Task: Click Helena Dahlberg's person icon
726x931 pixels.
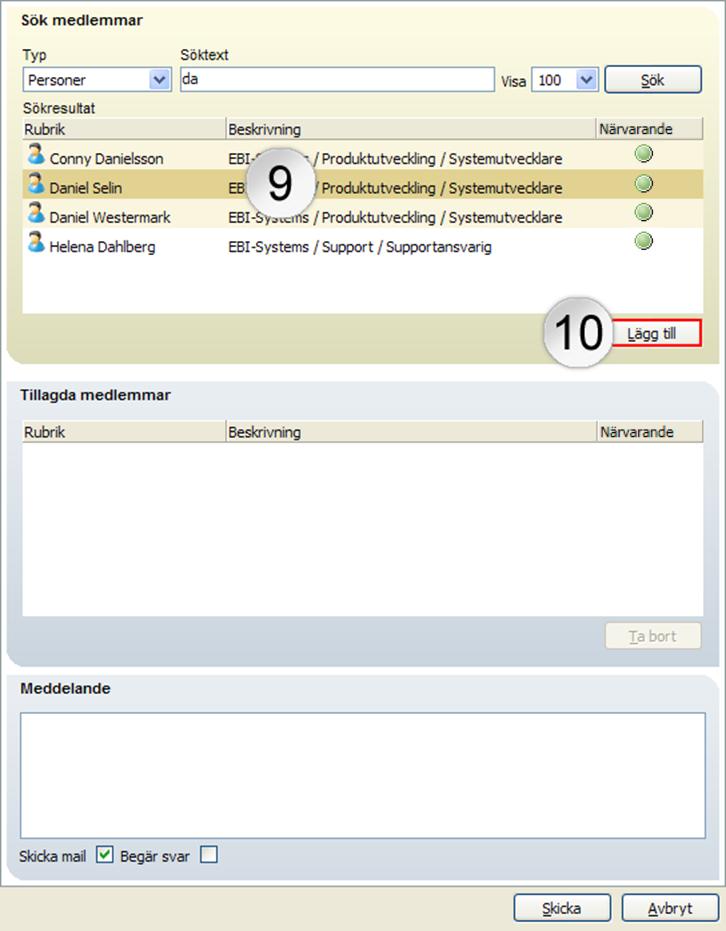Action: pyautogui.click(x=36, y=242)
